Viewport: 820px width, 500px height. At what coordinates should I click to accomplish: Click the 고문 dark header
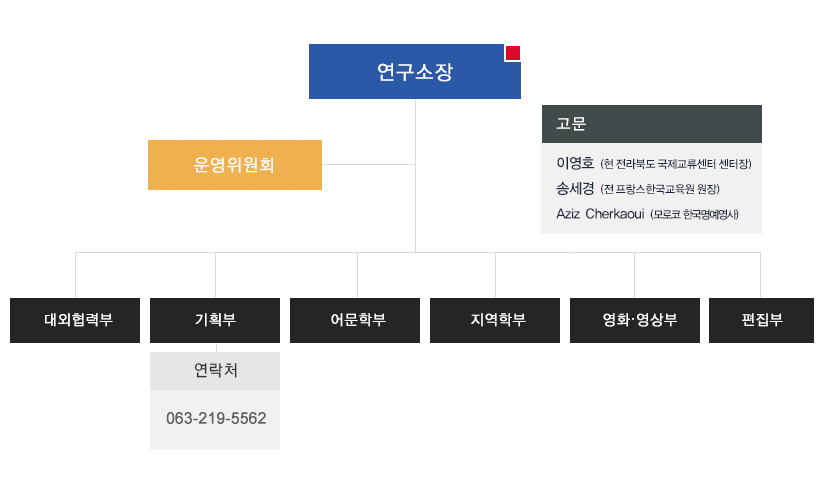(652, 124)
